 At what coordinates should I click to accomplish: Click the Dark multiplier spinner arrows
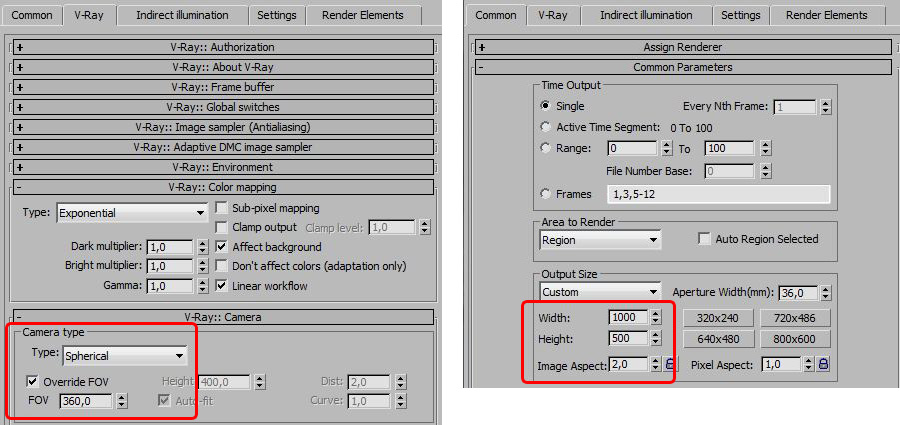(202, 248)
